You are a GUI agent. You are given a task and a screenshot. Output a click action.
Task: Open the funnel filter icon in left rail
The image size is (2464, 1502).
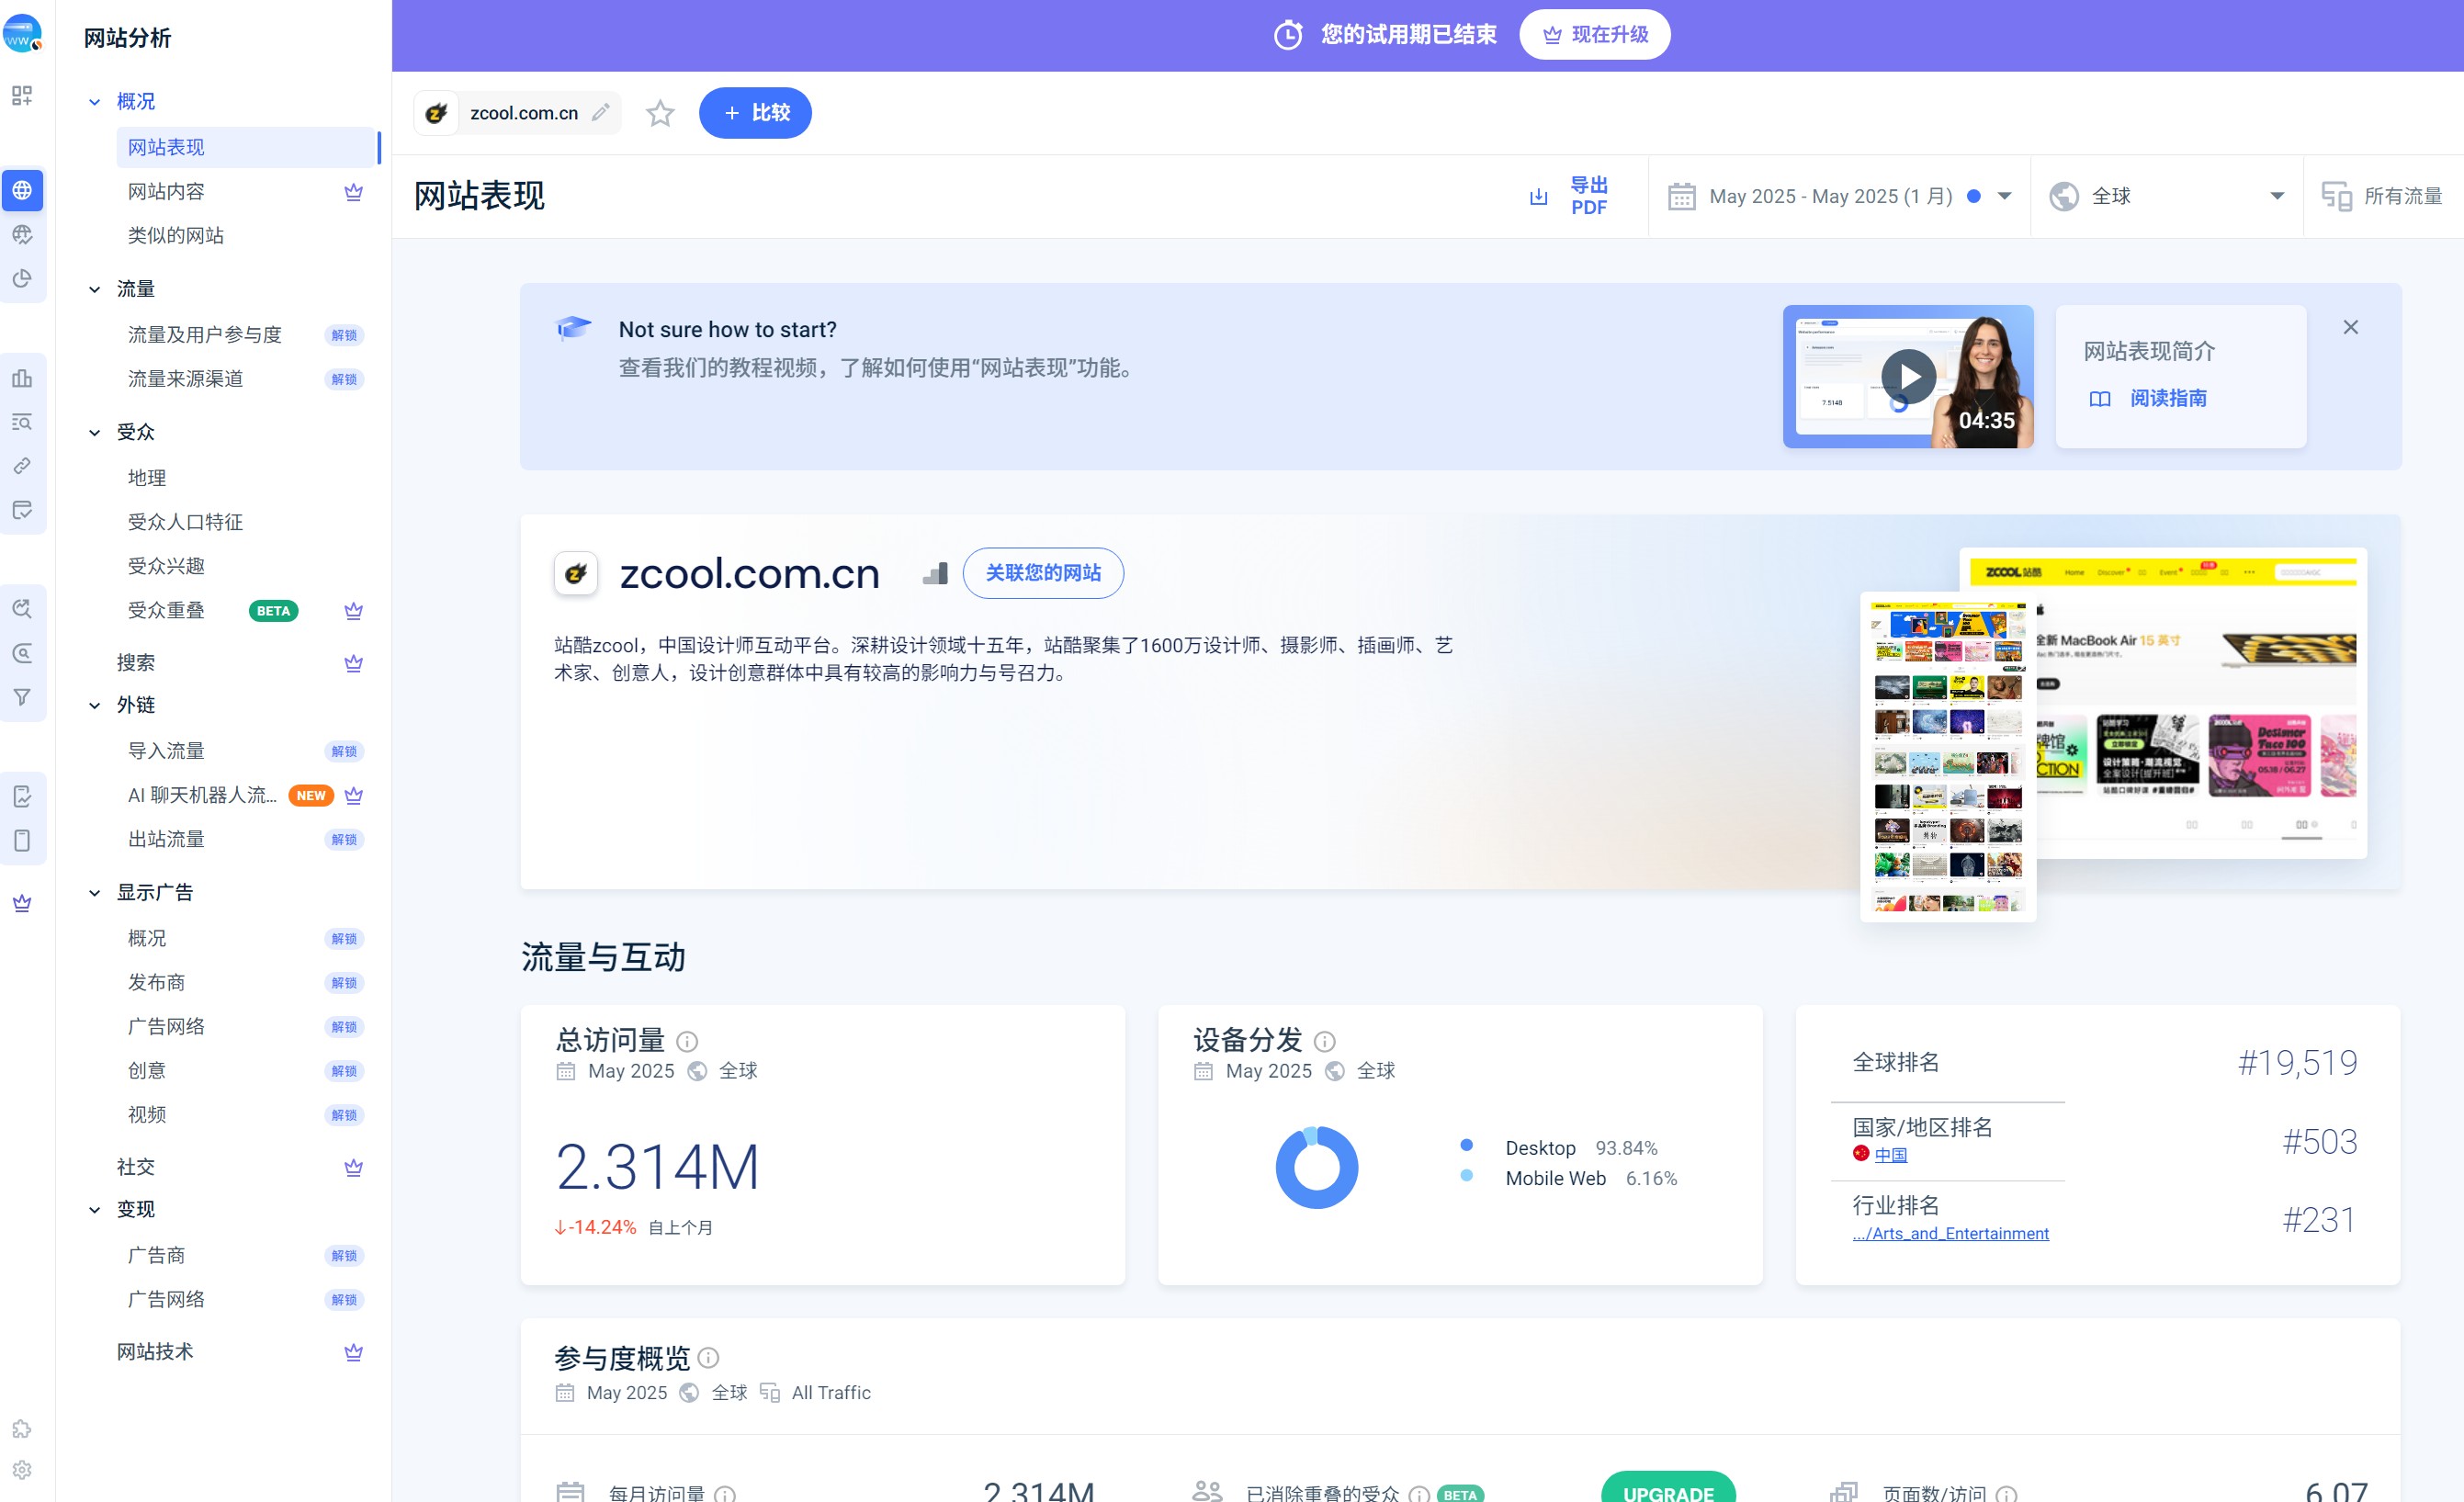tap(22, 697)
